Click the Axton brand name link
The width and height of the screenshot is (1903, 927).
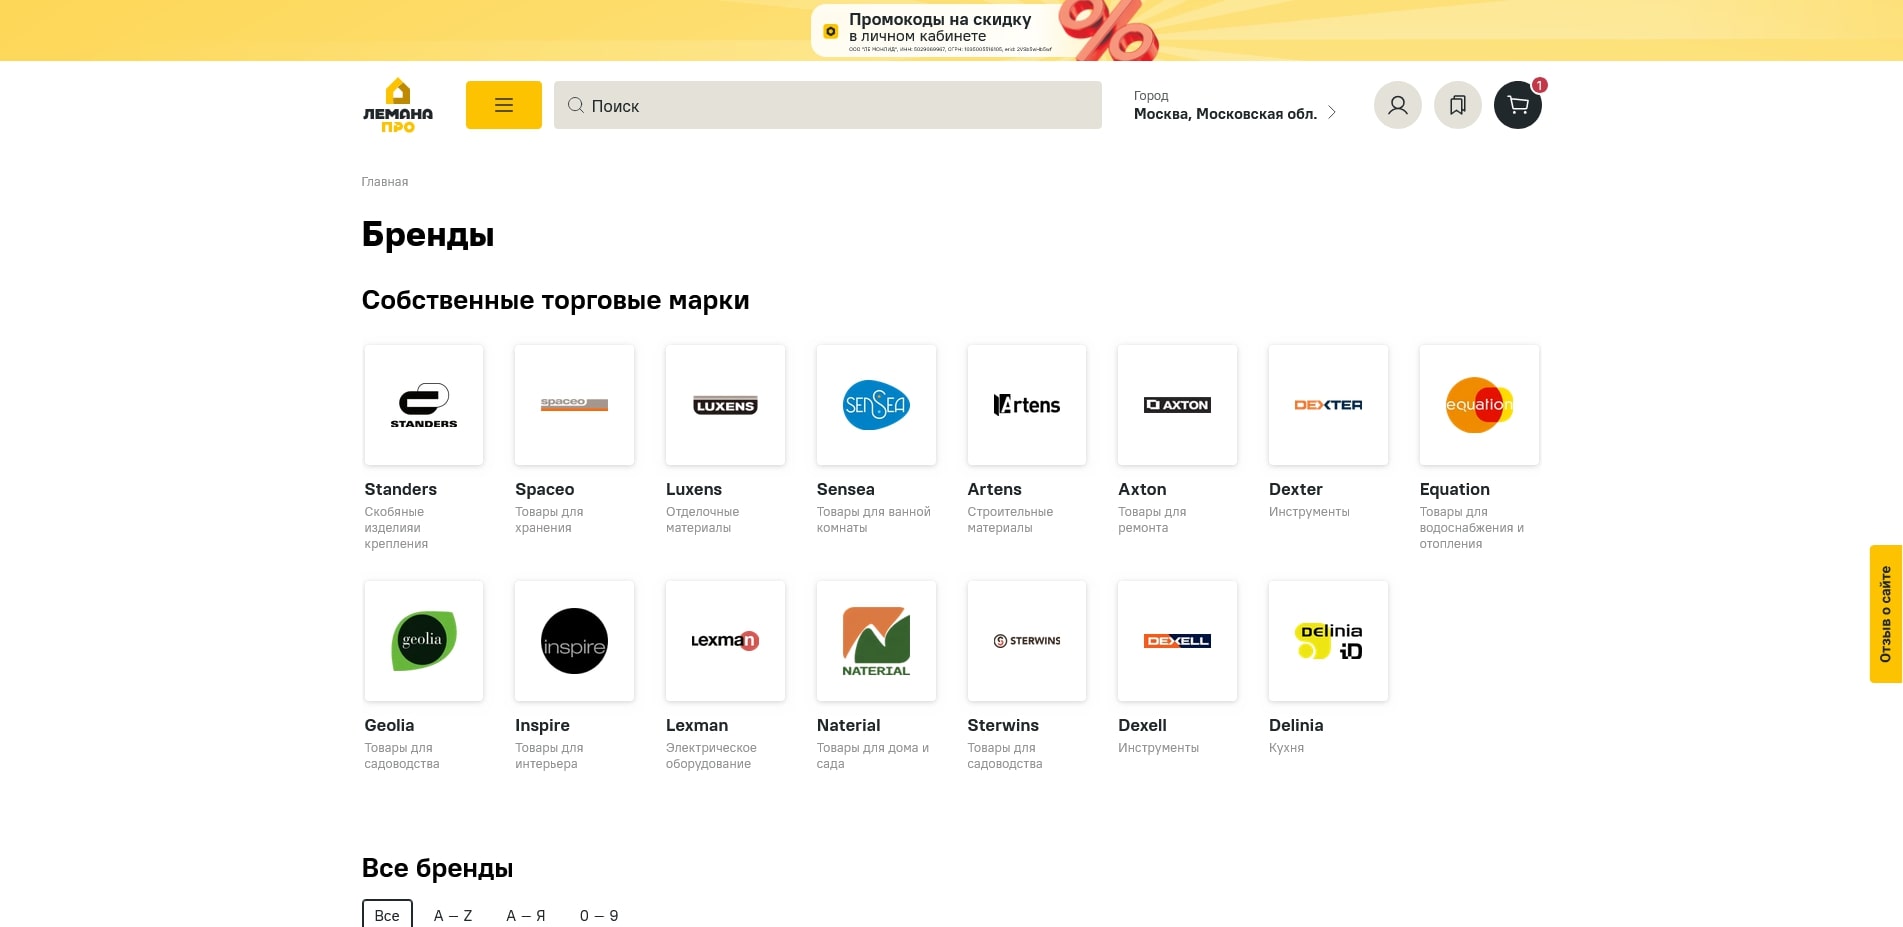[1142, 489]
